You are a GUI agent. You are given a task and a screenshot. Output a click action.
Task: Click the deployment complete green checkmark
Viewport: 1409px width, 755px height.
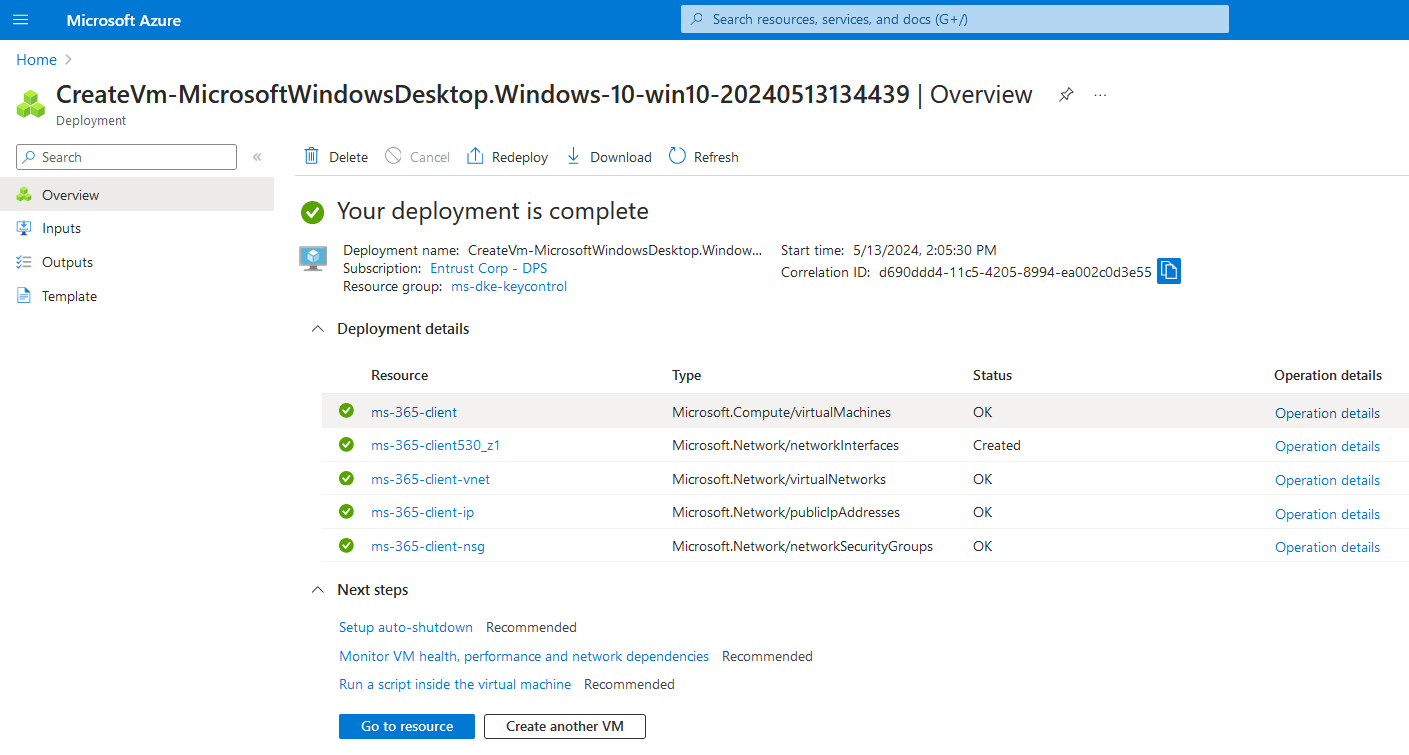[313, 212]
